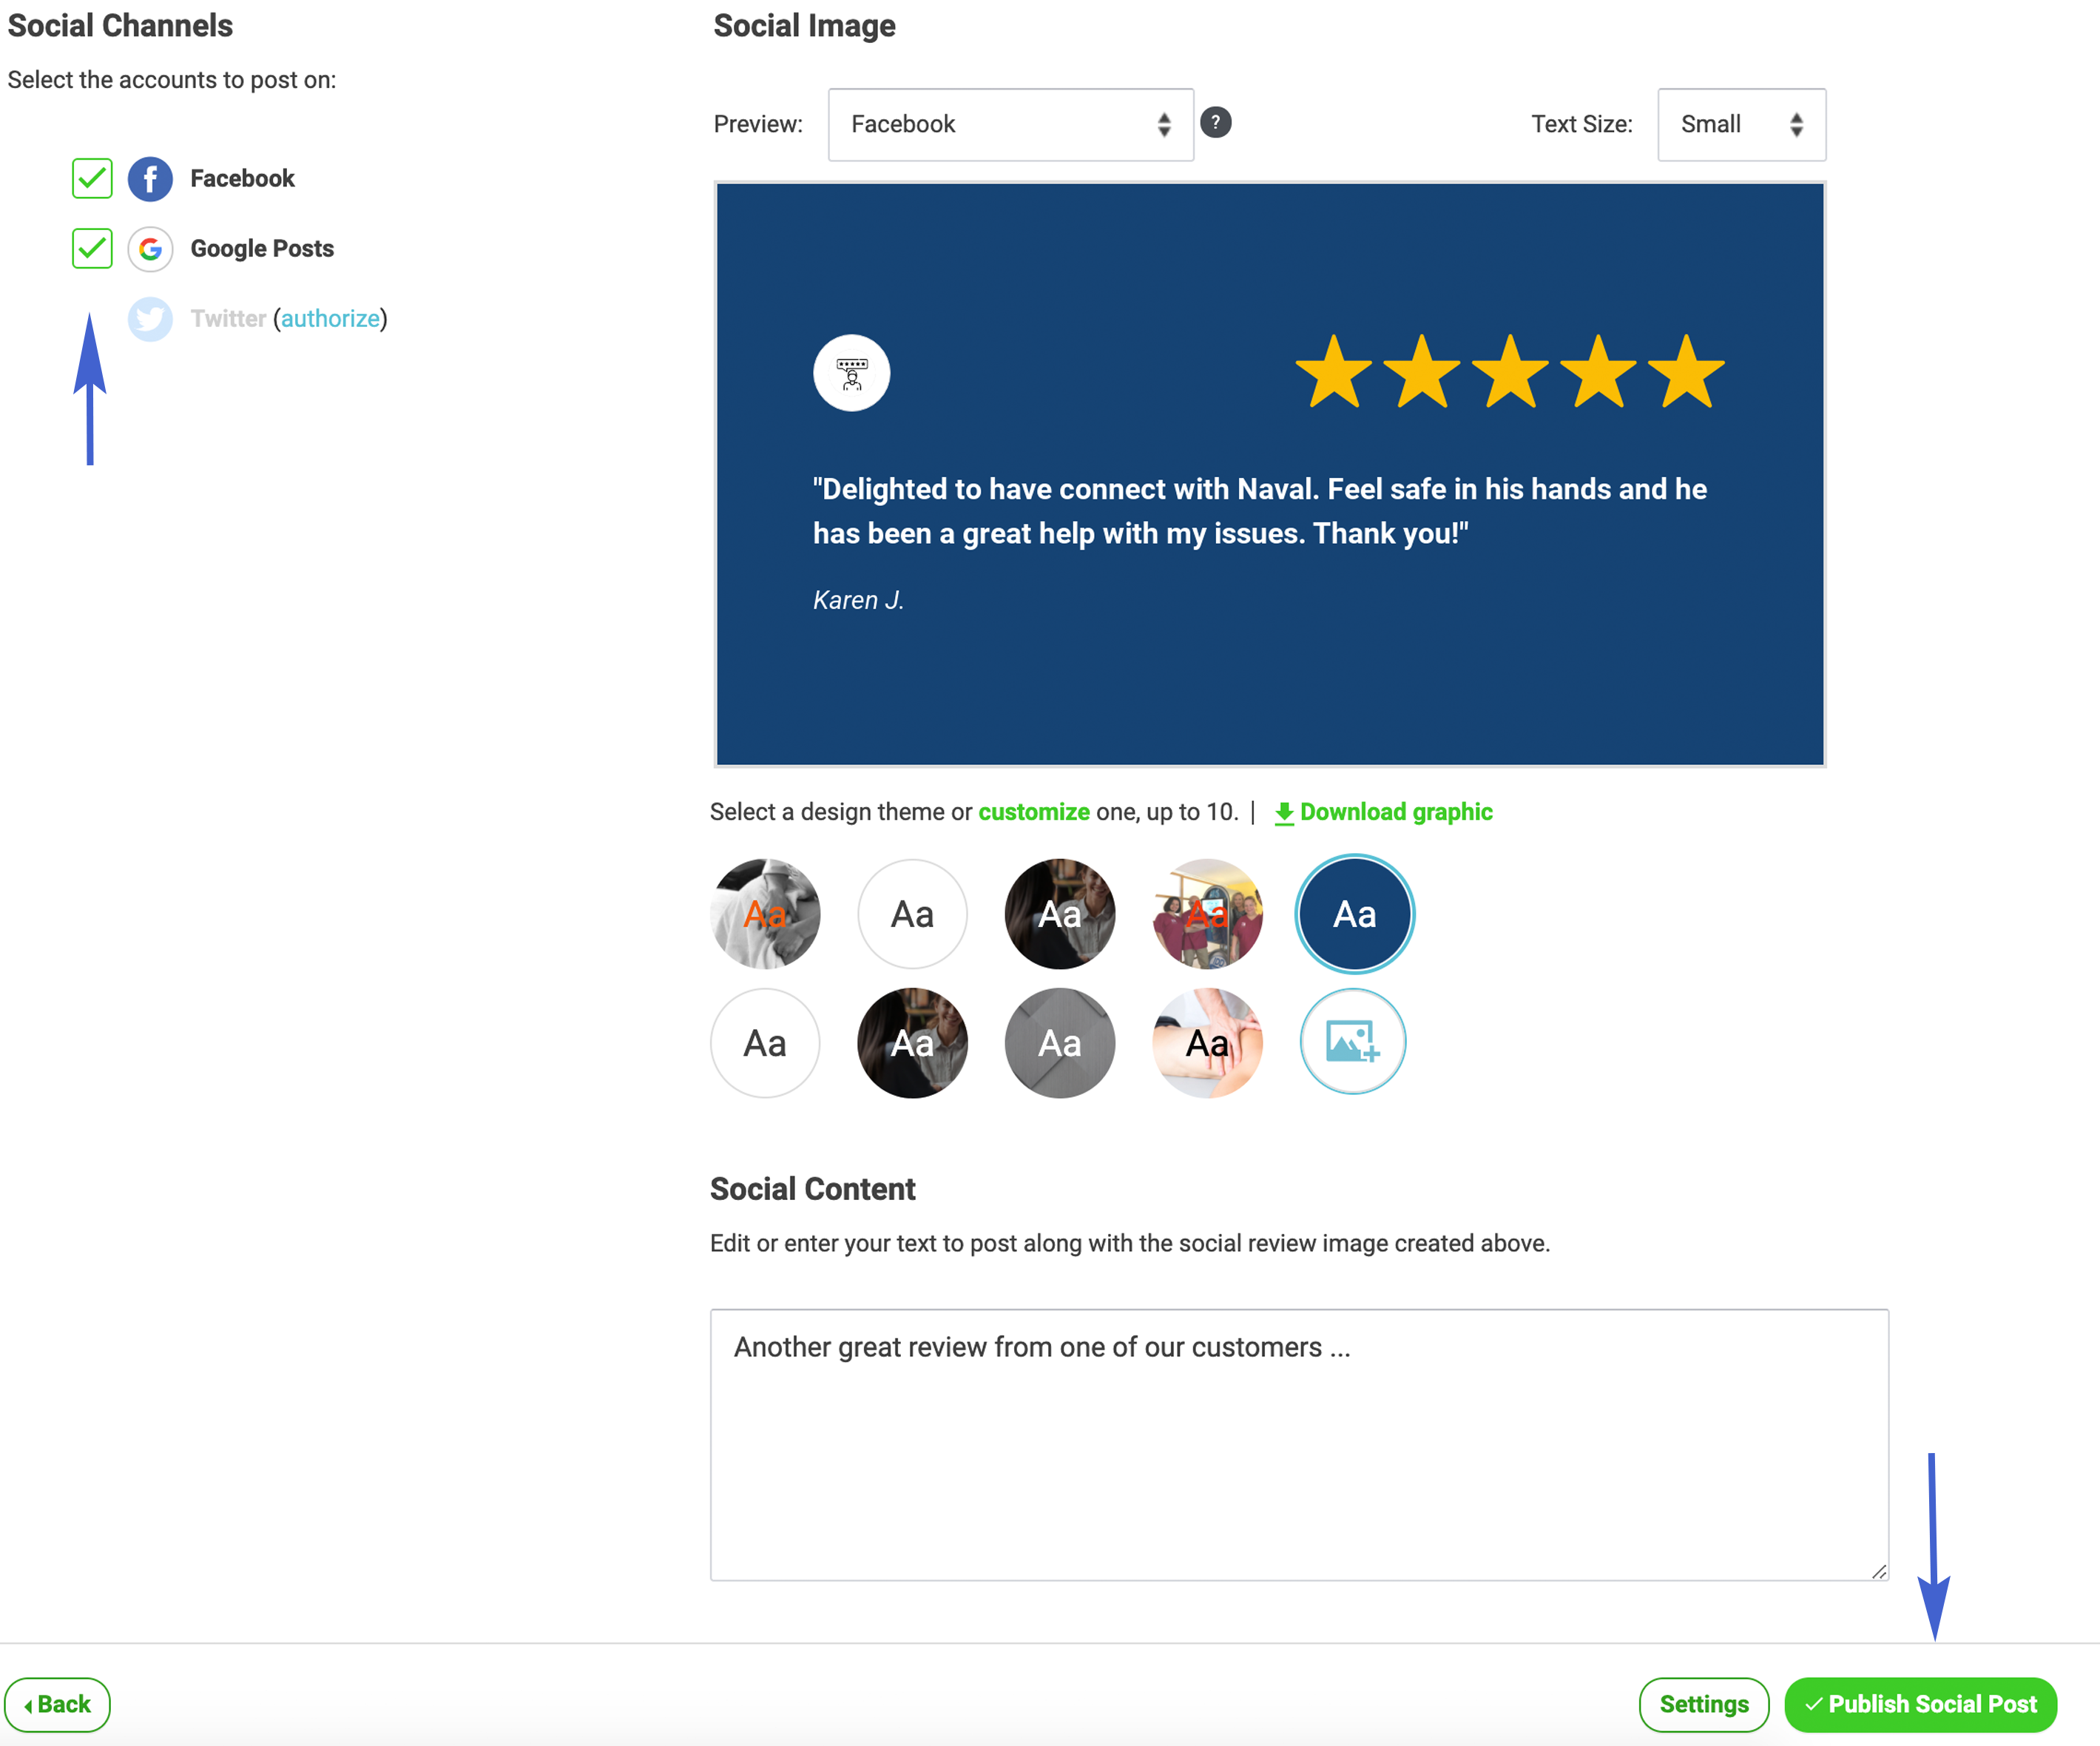
Task: Publish the social post
Action: click(x=1920, y=1704)
